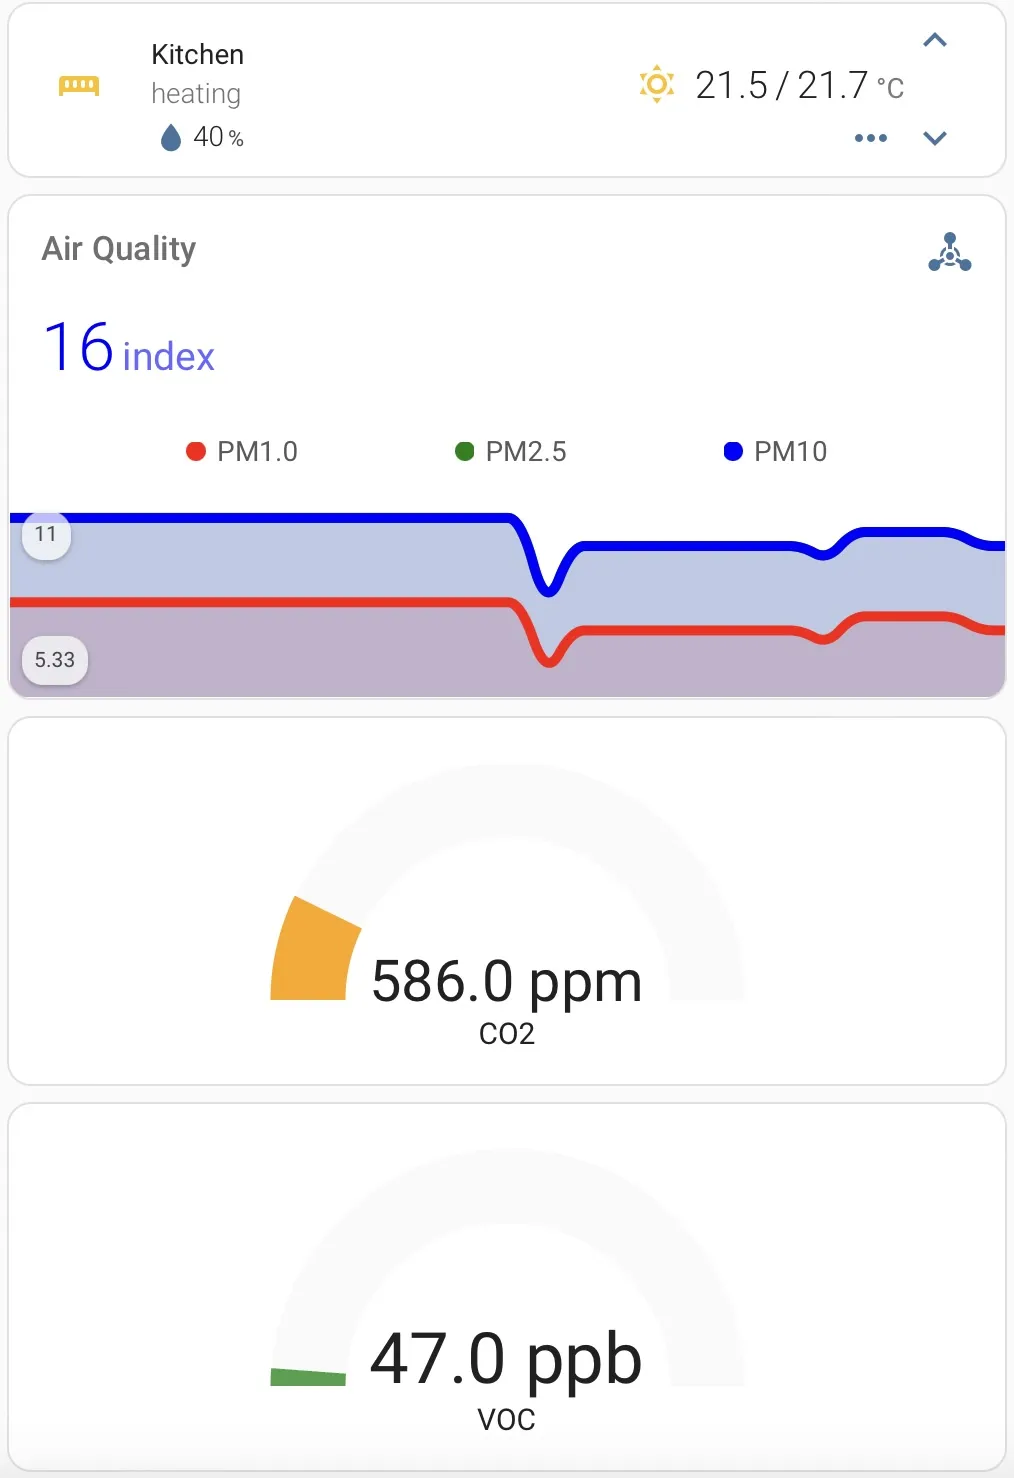1014x1478 pixels.
Task: Click the blue PM10 legend dot
Action: 733,452
